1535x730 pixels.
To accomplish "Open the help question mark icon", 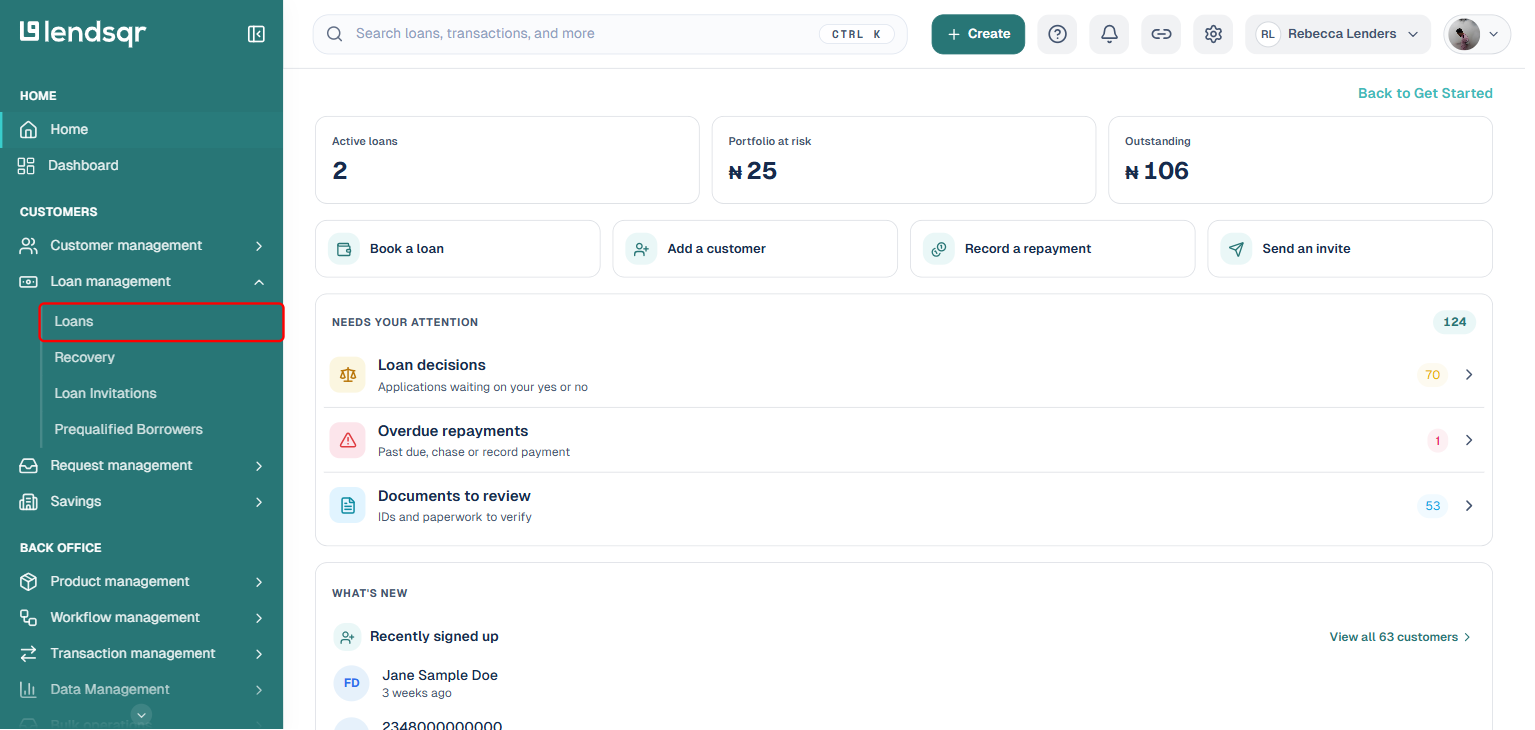I will tap(1057, 34).
